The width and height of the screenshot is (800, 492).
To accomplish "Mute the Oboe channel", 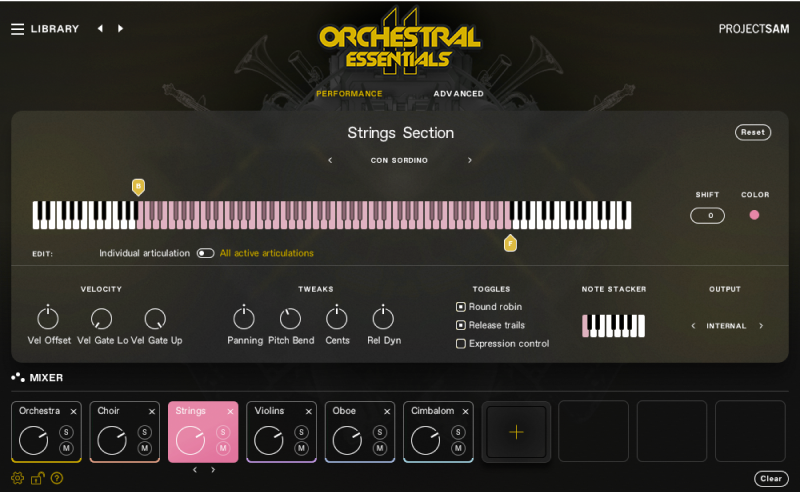I will click(x=380, y=449).
